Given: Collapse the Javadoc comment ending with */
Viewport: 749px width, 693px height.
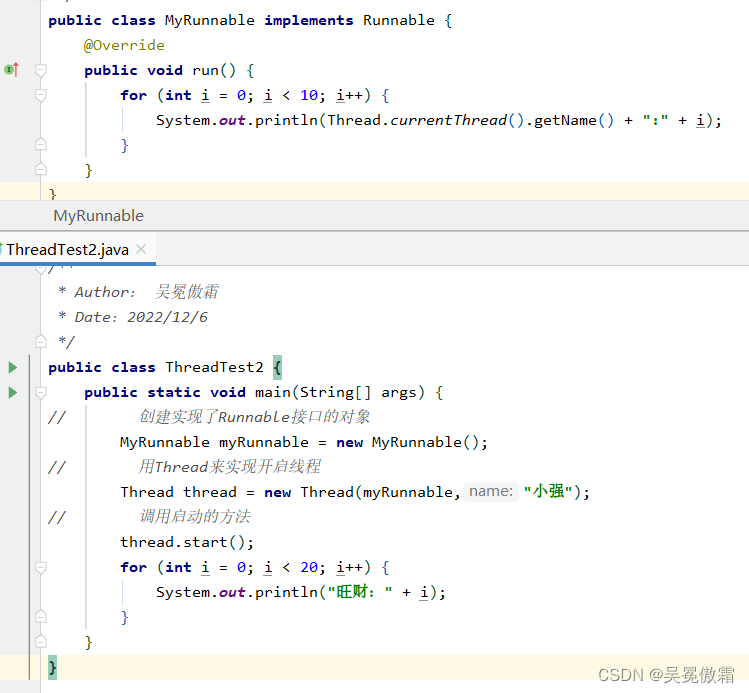Looking at the screenshot, I should 41,341.
